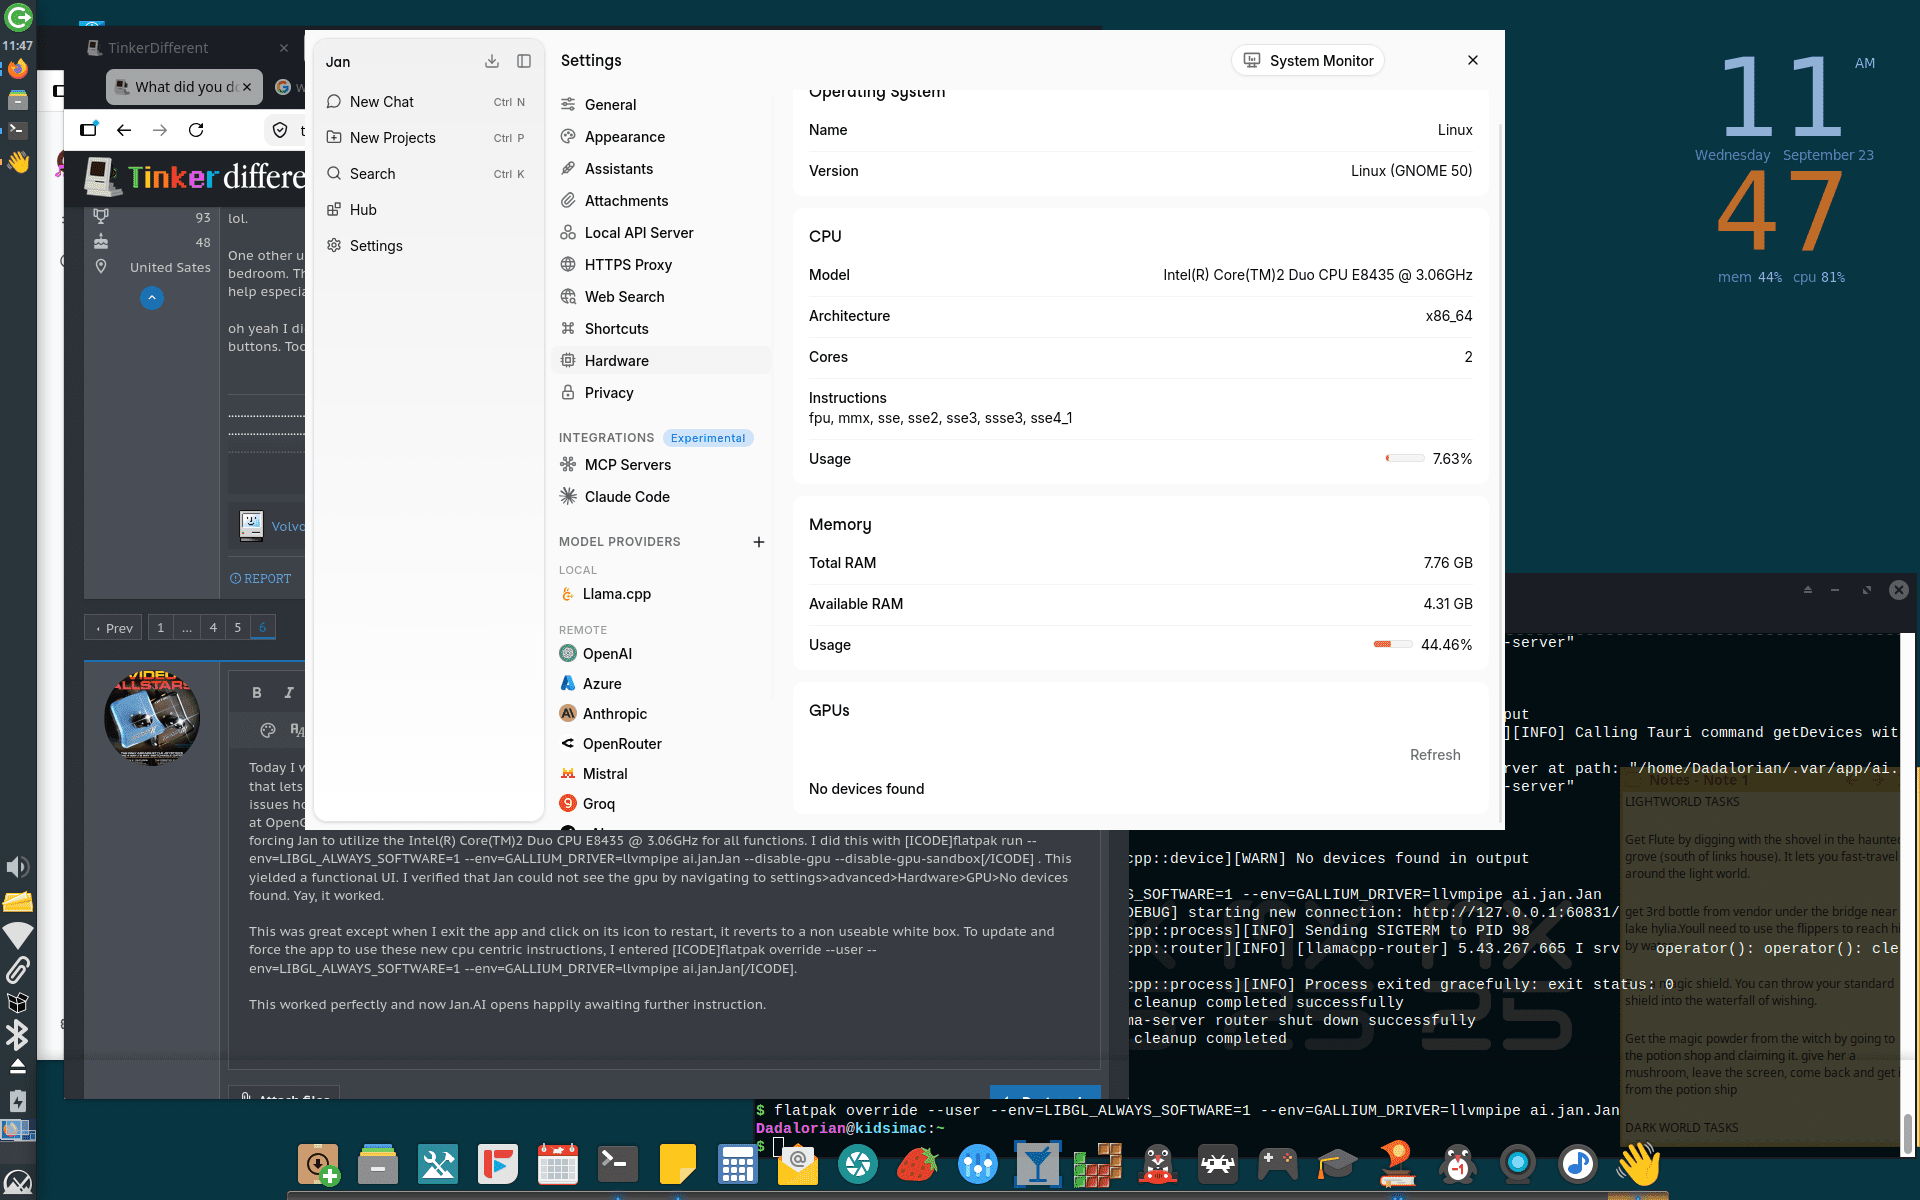
Task: Open Attachments settings section
Action: [x=661, y=201]
